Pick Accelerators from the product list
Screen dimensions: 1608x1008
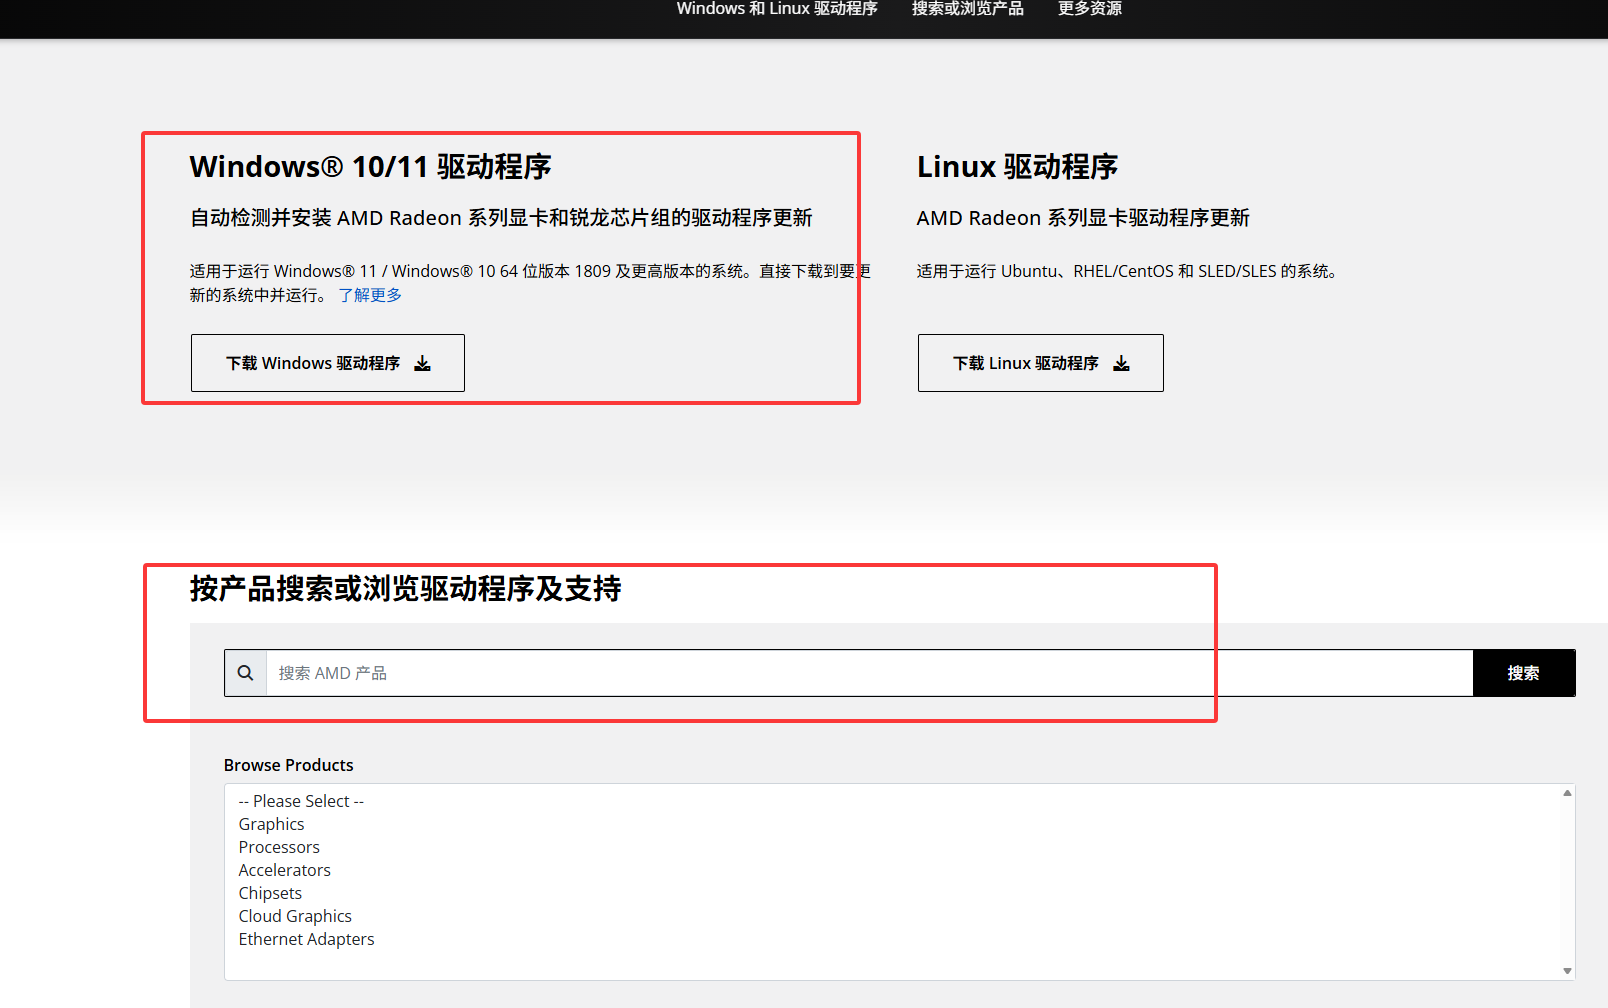(x=285, y=870)
